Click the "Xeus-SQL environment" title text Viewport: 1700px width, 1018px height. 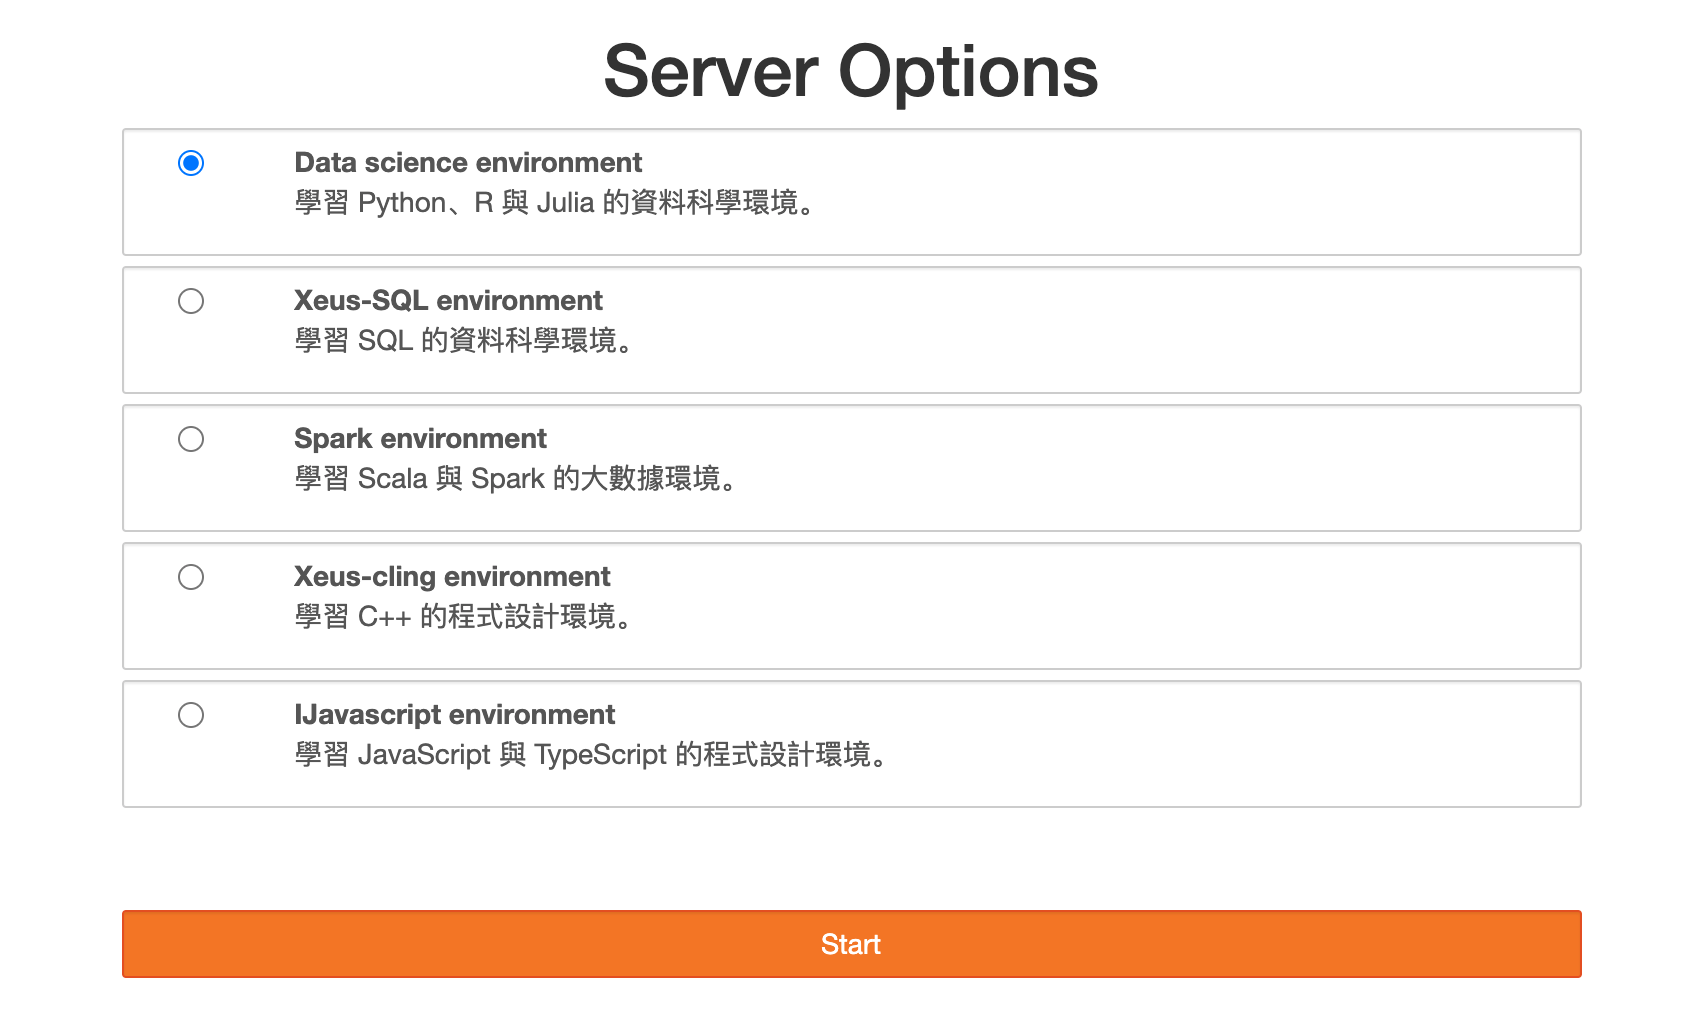click(448, 300)
